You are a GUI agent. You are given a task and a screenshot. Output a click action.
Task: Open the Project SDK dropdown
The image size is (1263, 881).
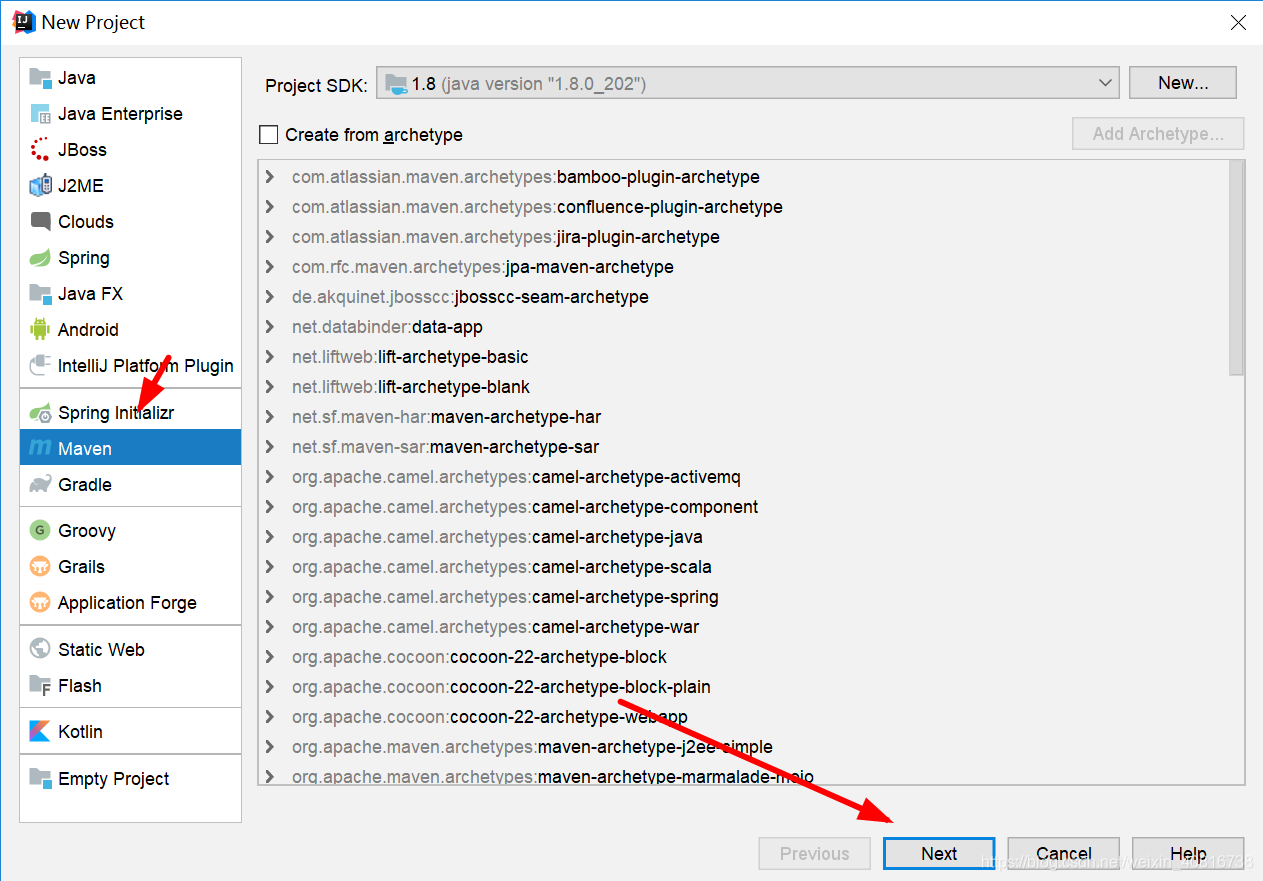coord(747,83)
